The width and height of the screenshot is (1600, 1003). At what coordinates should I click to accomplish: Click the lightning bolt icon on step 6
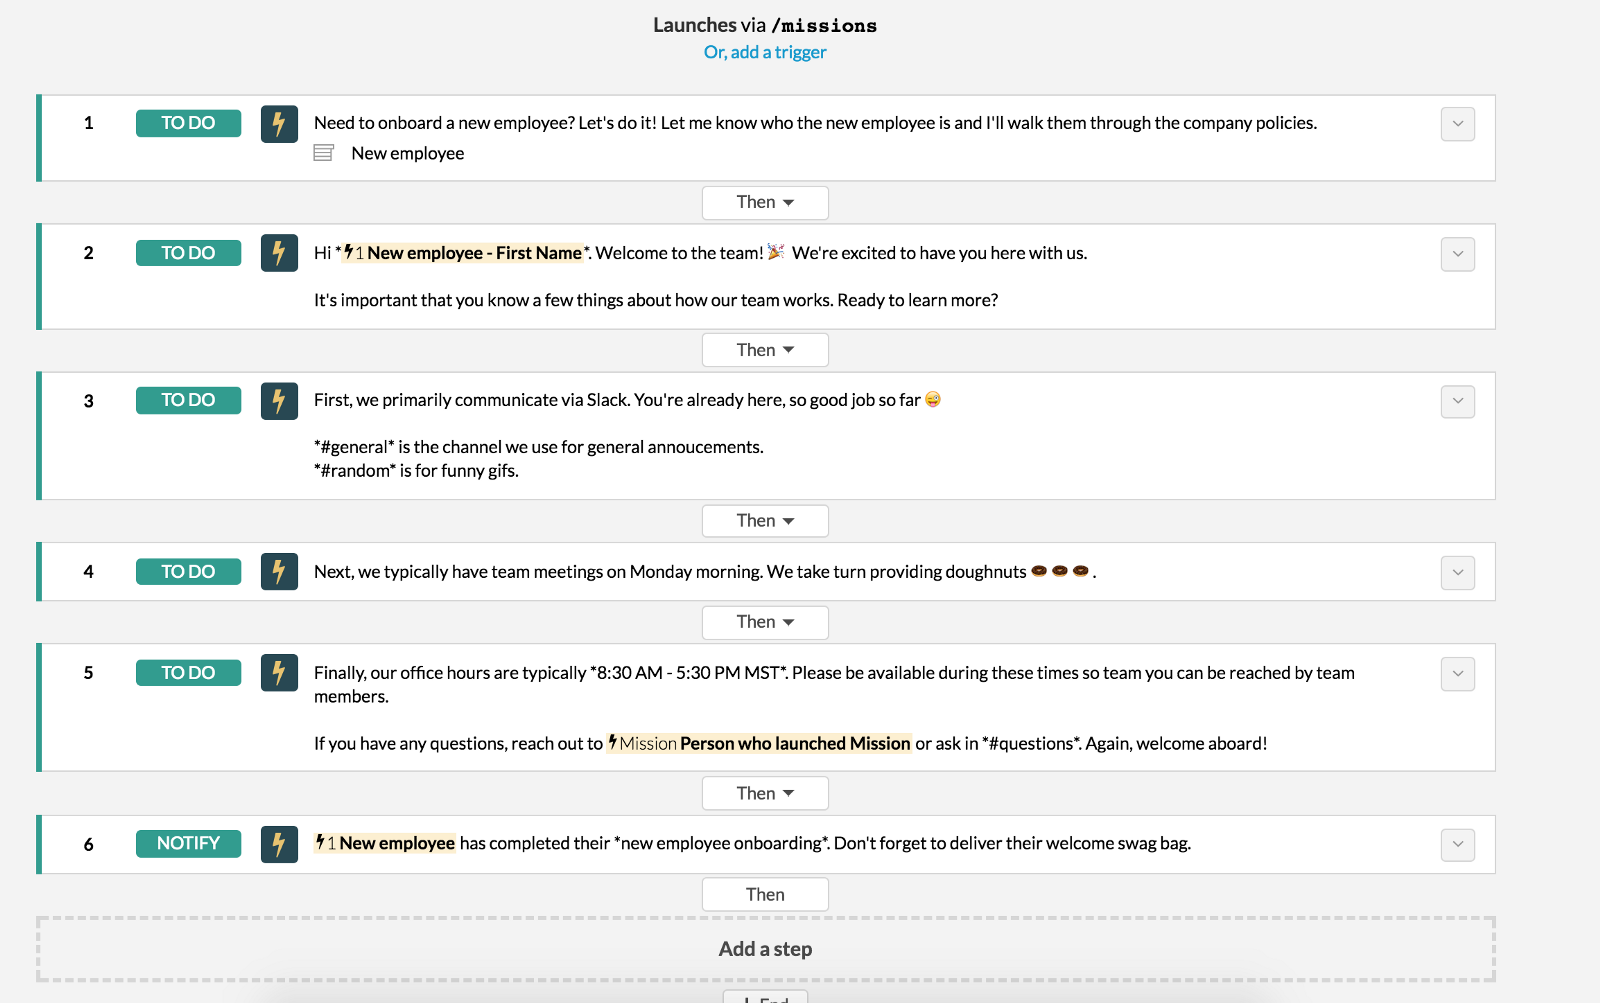click(x=279, y=844)
